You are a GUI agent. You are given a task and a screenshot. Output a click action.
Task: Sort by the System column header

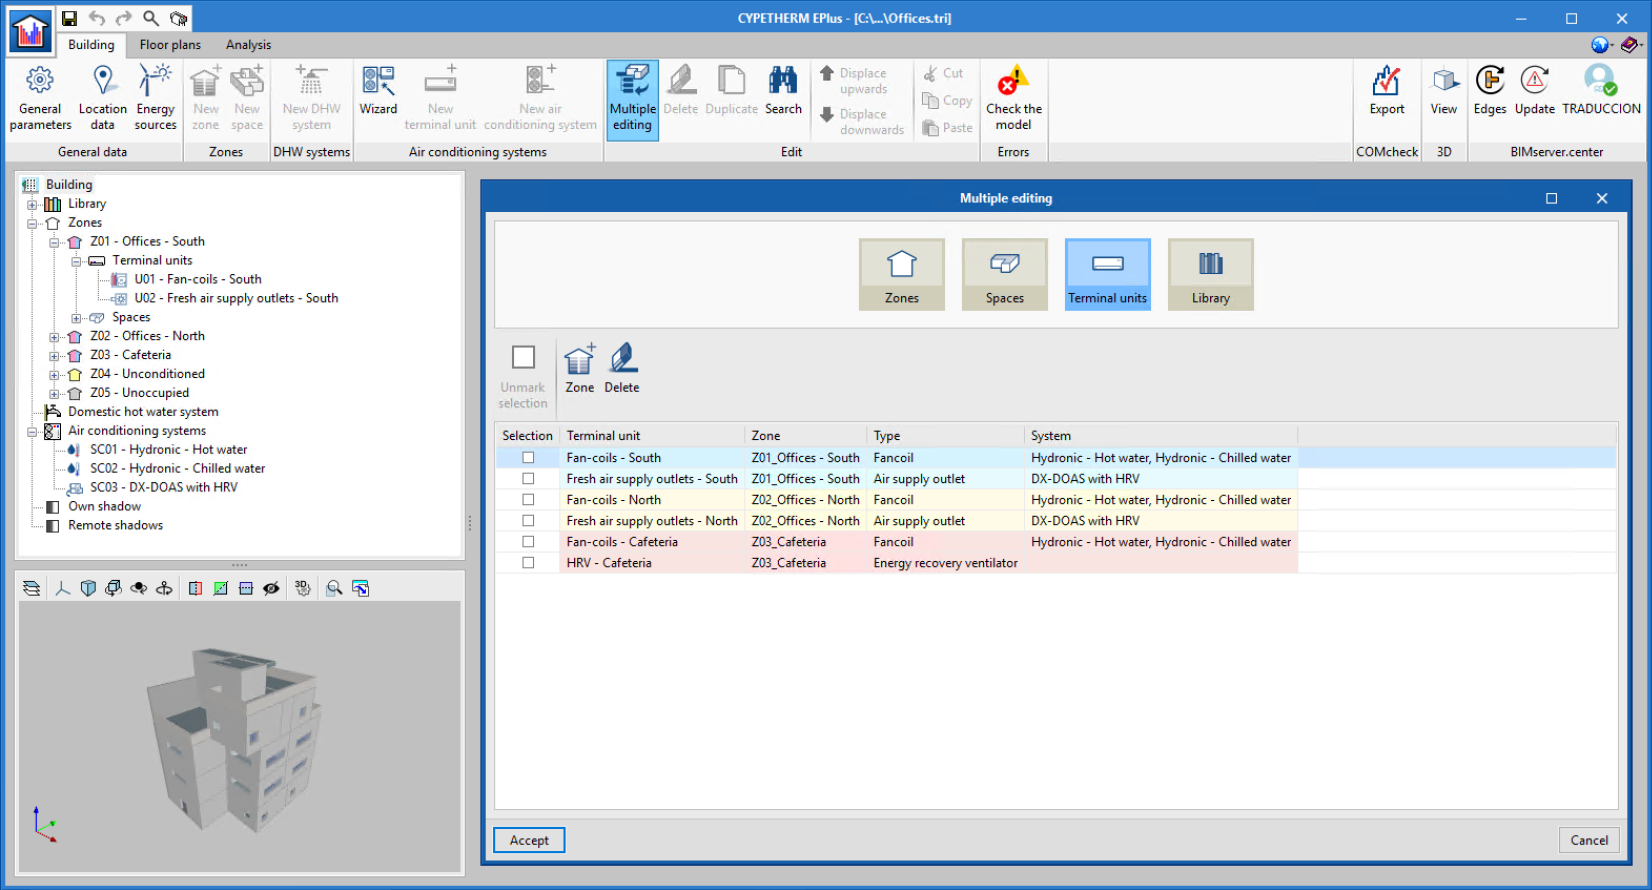(1161, 435)
